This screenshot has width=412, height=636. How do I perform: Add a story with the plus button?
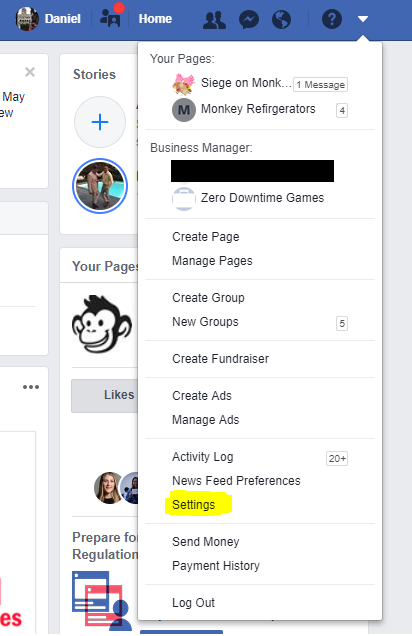pos(100,122)
